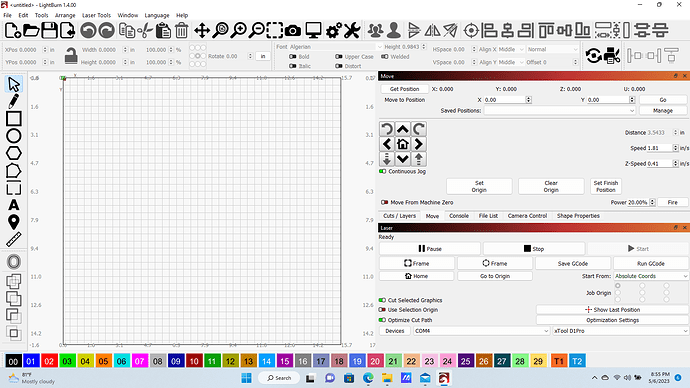Activate the Create Text tool

click(x=14, y=205)
